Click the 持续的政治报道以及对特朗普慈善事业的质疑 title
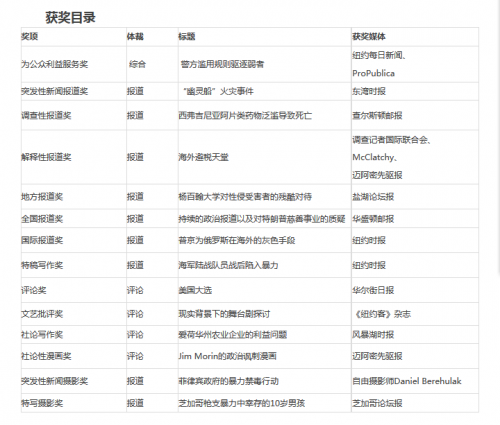Screen dimensions: 500x425 (262, 219)
